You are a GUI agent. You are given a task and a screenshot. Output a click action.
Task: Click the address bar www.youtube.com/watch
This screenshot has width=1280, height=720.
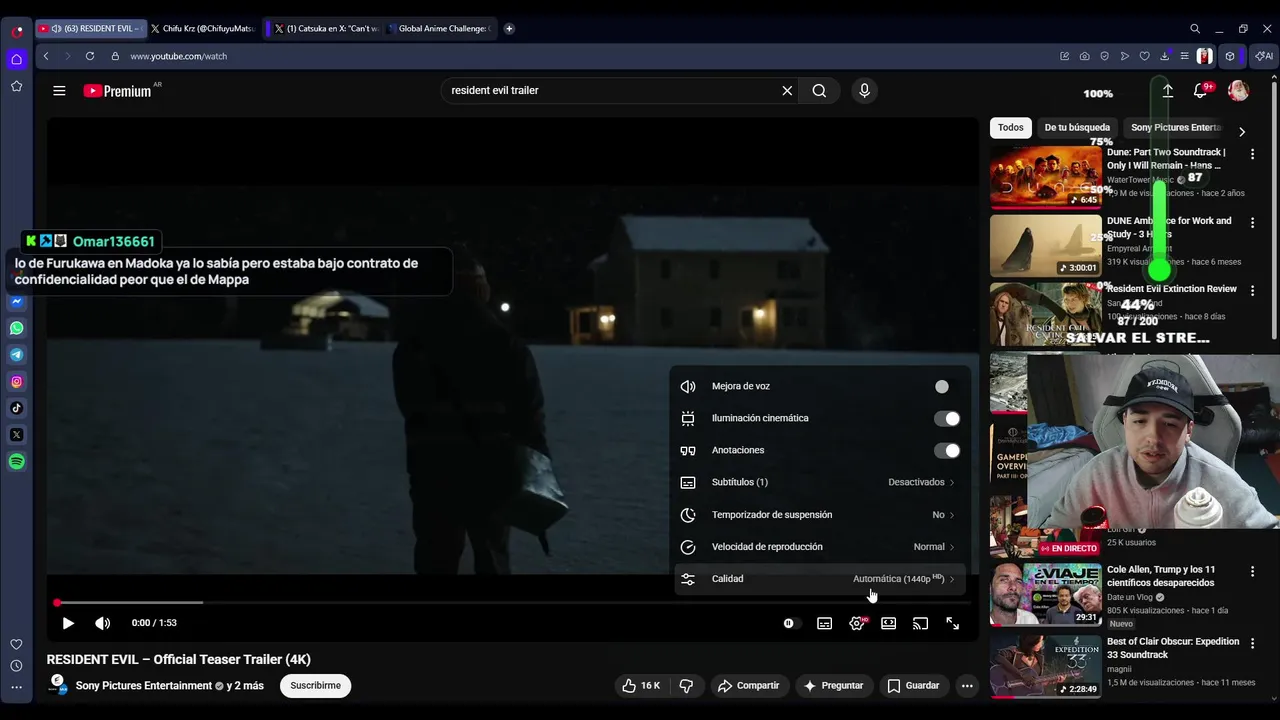(x=178, y=56)
